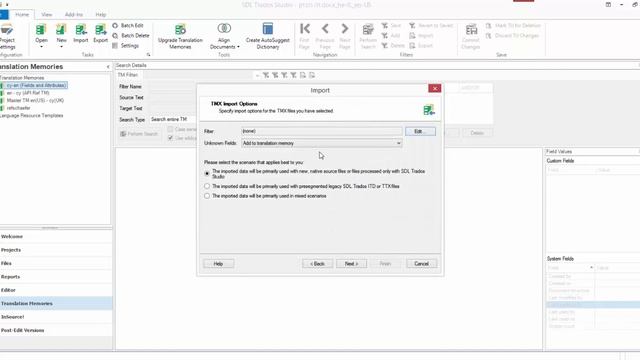Switch to the Help ribbon tab
This screenshot has width=640, height=360.
101,14
